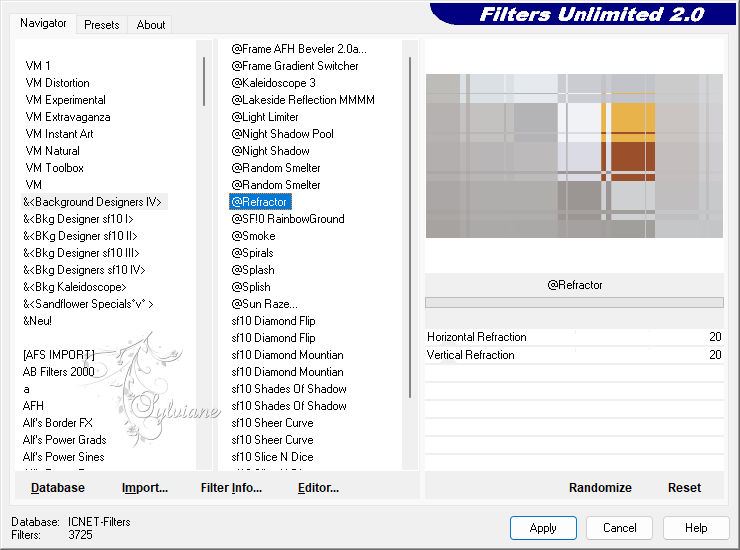Choose @Spirals filter
Screen dimensions: 740x550
click(252, 253)
